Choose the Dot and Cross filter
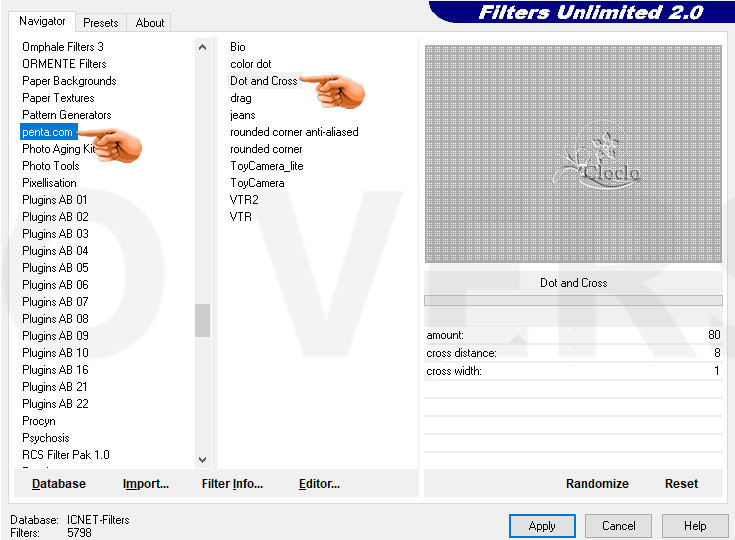 263,81
